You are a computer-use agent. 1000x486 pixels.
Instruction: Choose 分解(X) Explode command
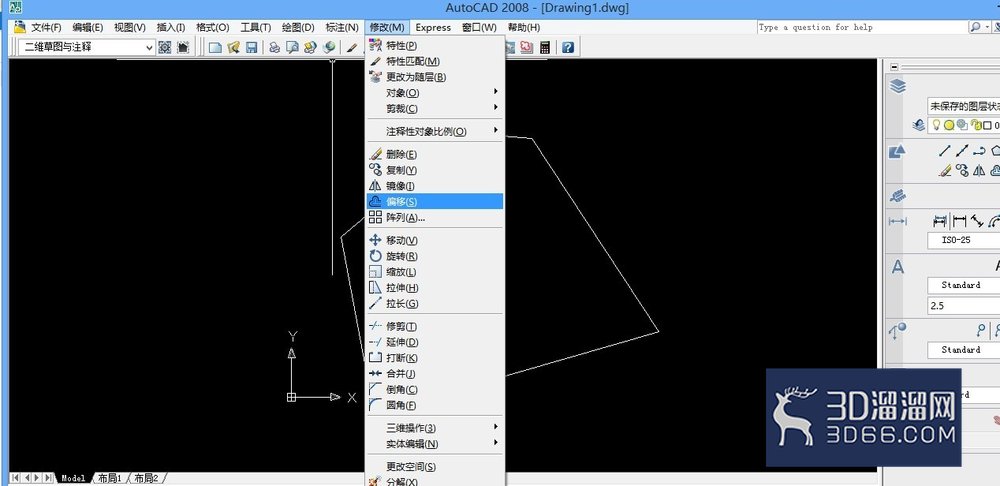pyautogui.click(x=435, y=482)
